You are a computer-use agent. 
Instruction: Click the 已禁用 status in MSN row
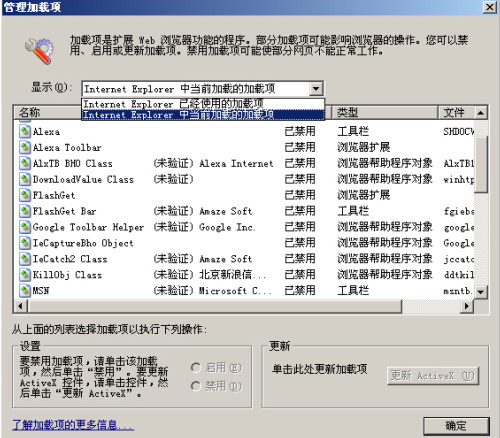[300, 291]
